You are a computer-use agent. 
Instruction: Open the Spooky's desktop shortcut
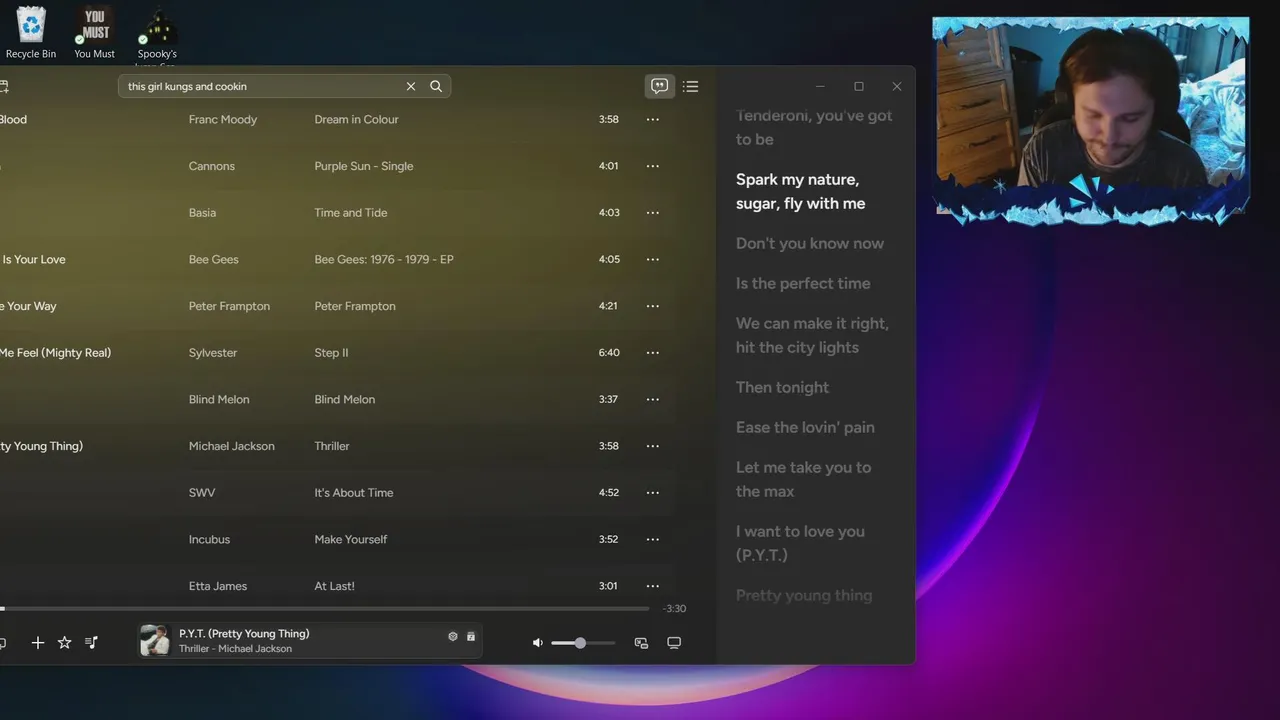click(157, 35)
